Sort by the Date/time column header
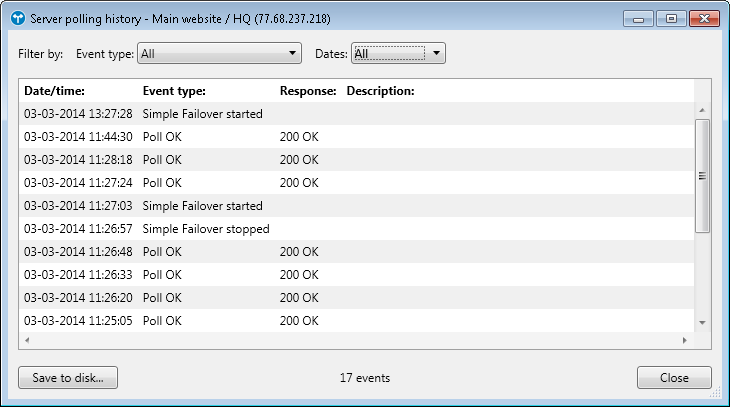Image resolution: width=730 pixels, height=407 pixels. (54, 91)
